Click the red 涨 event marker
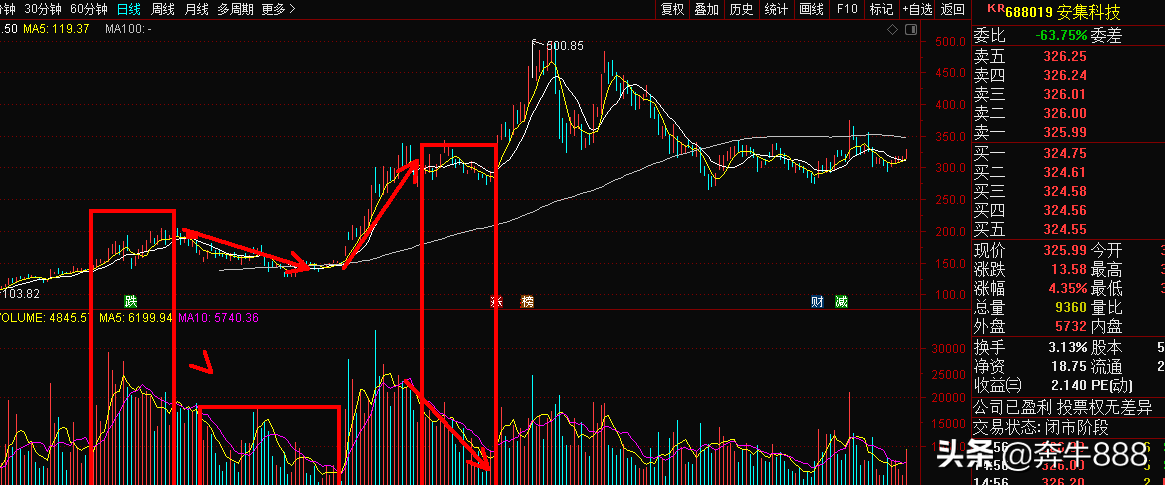The height and width of the screenshot is (485, 1165). pos(496,301)
